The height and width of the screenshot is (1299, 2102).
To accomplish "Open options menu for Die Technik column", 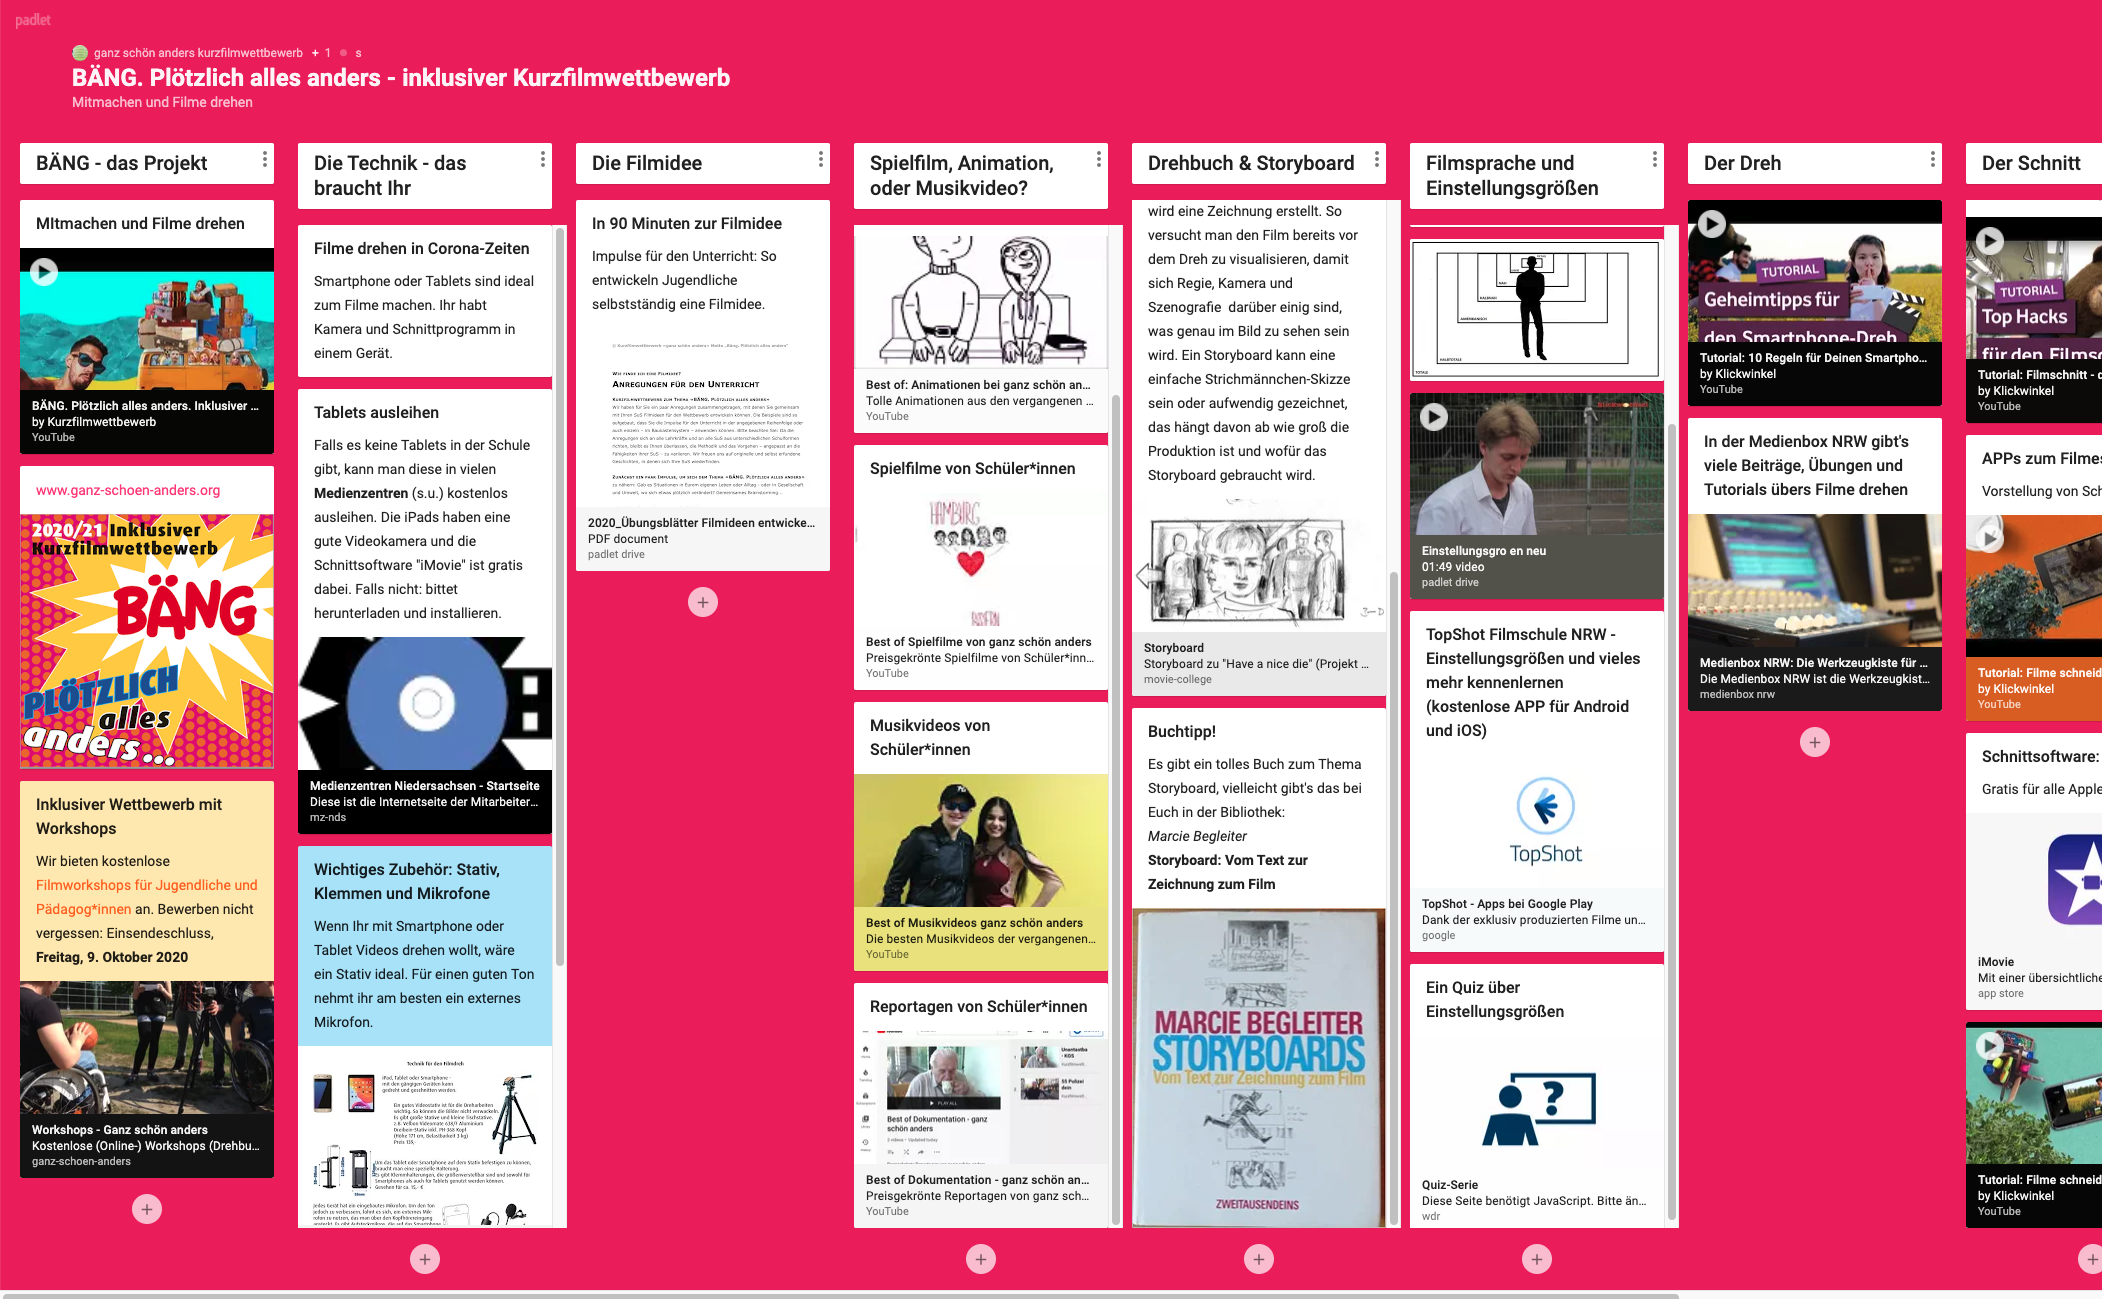I will point(542,160).
